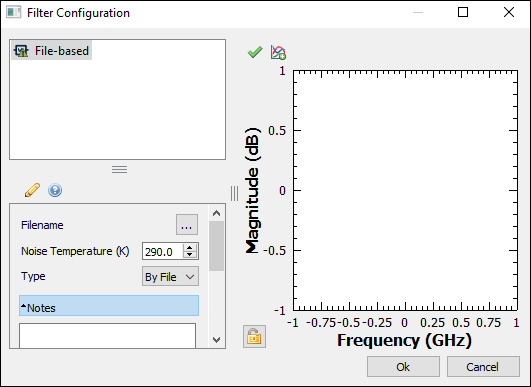The height and width of the screenshot is (387, 531).
Task: Click the Magnitude (dB) axis label
Action: 252,191
